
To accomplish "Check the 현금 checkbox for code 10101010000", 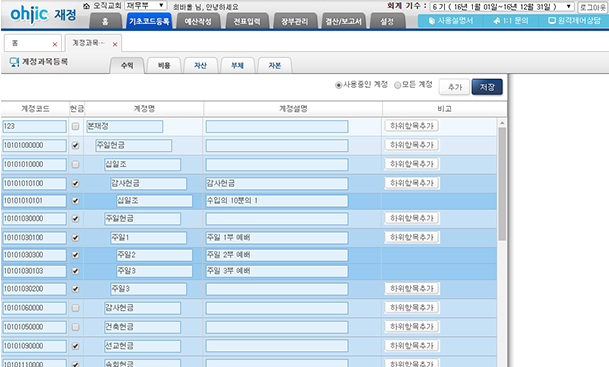I will tap(75, 164).
